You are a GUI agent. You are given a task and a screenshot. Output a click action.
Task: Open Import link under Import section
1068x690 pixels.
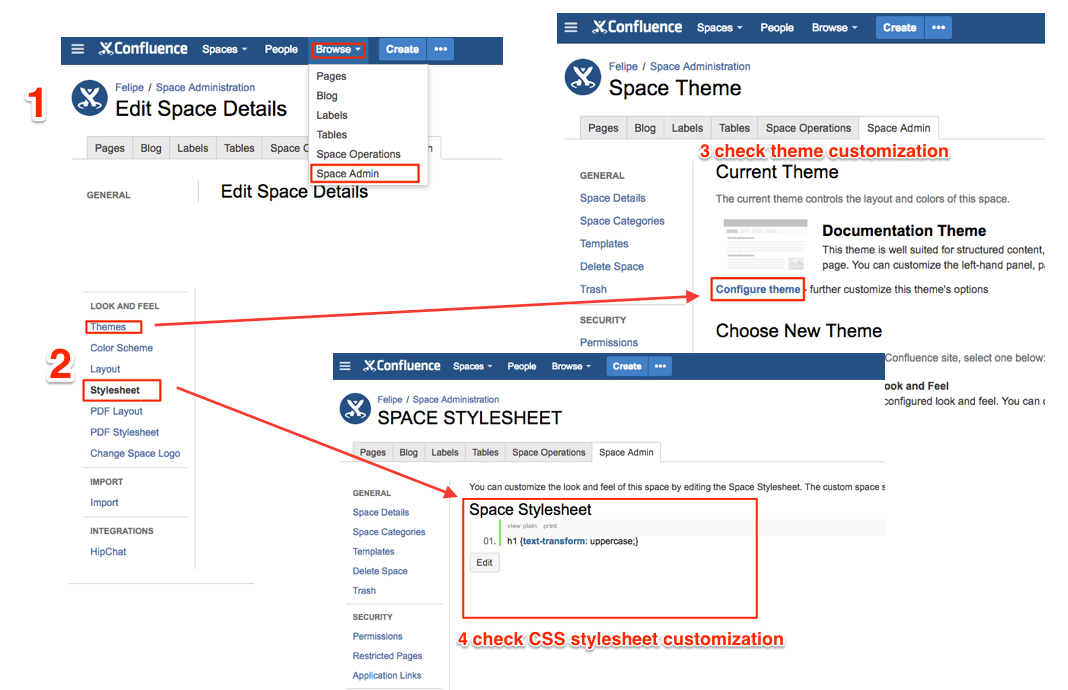tap(104, 503)
